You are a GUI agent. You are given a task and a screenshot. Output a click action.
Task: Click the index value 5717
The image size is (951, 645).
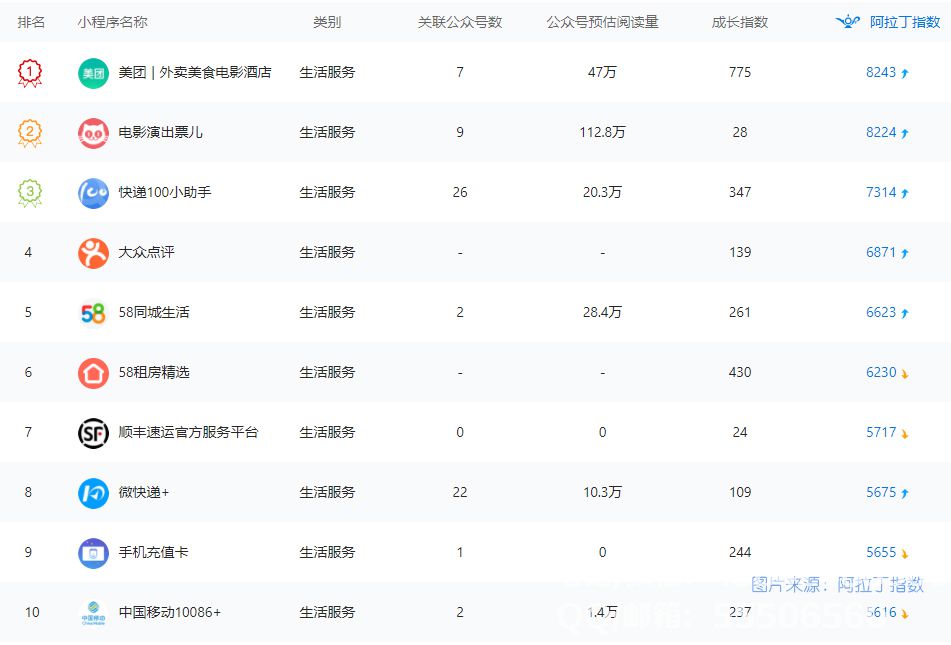[x=881, y=433]
